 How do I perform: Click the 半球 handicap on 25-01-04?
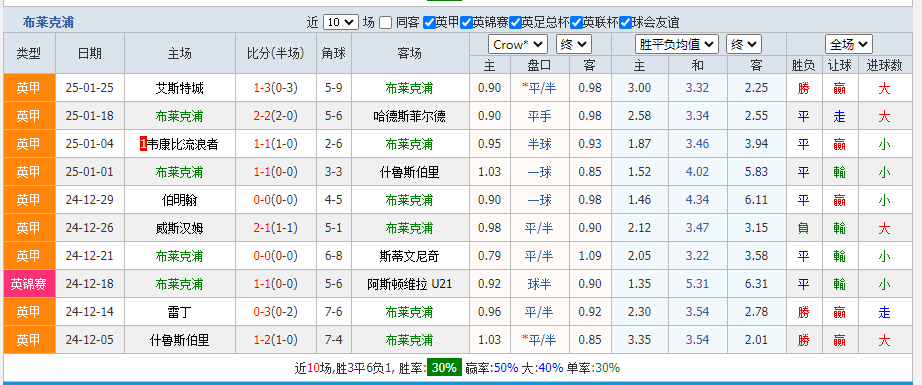point(539,144)
